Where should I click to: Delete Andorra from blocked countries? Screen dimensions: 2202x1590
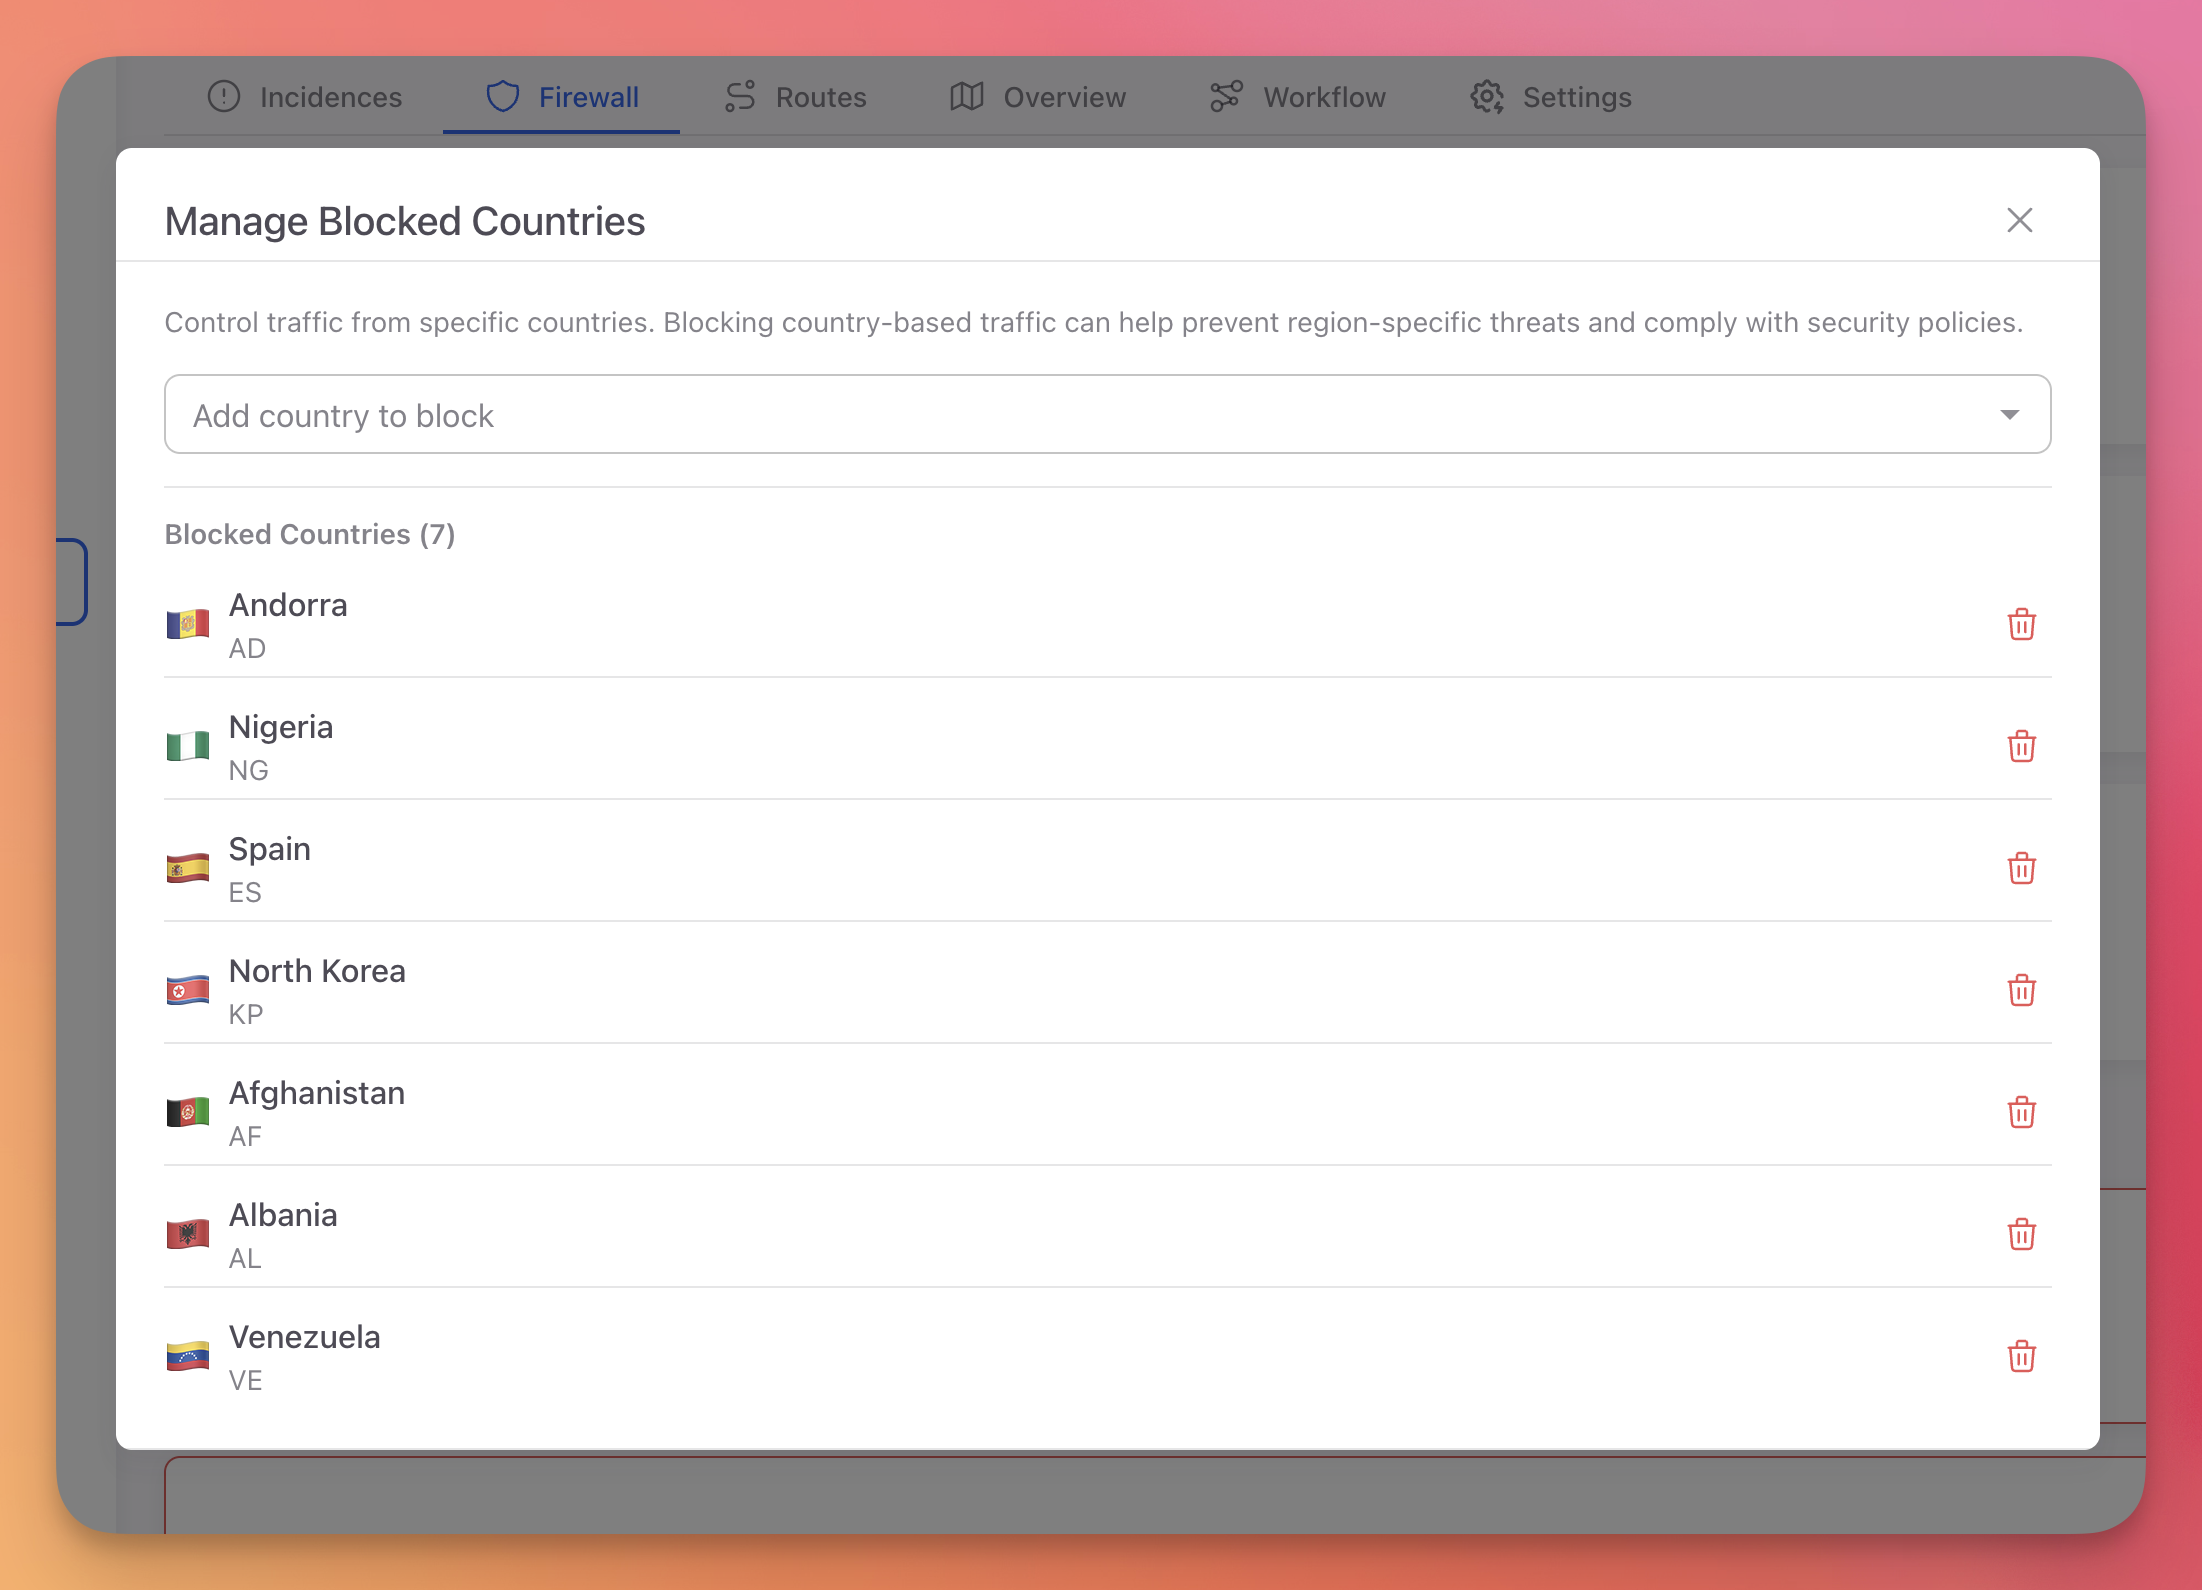coord(2022,624)
